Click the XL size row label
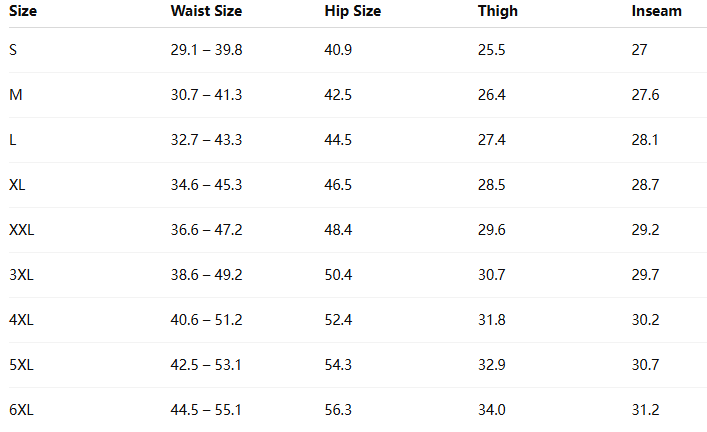Viewport: 707px width, 432px height. 17,185
